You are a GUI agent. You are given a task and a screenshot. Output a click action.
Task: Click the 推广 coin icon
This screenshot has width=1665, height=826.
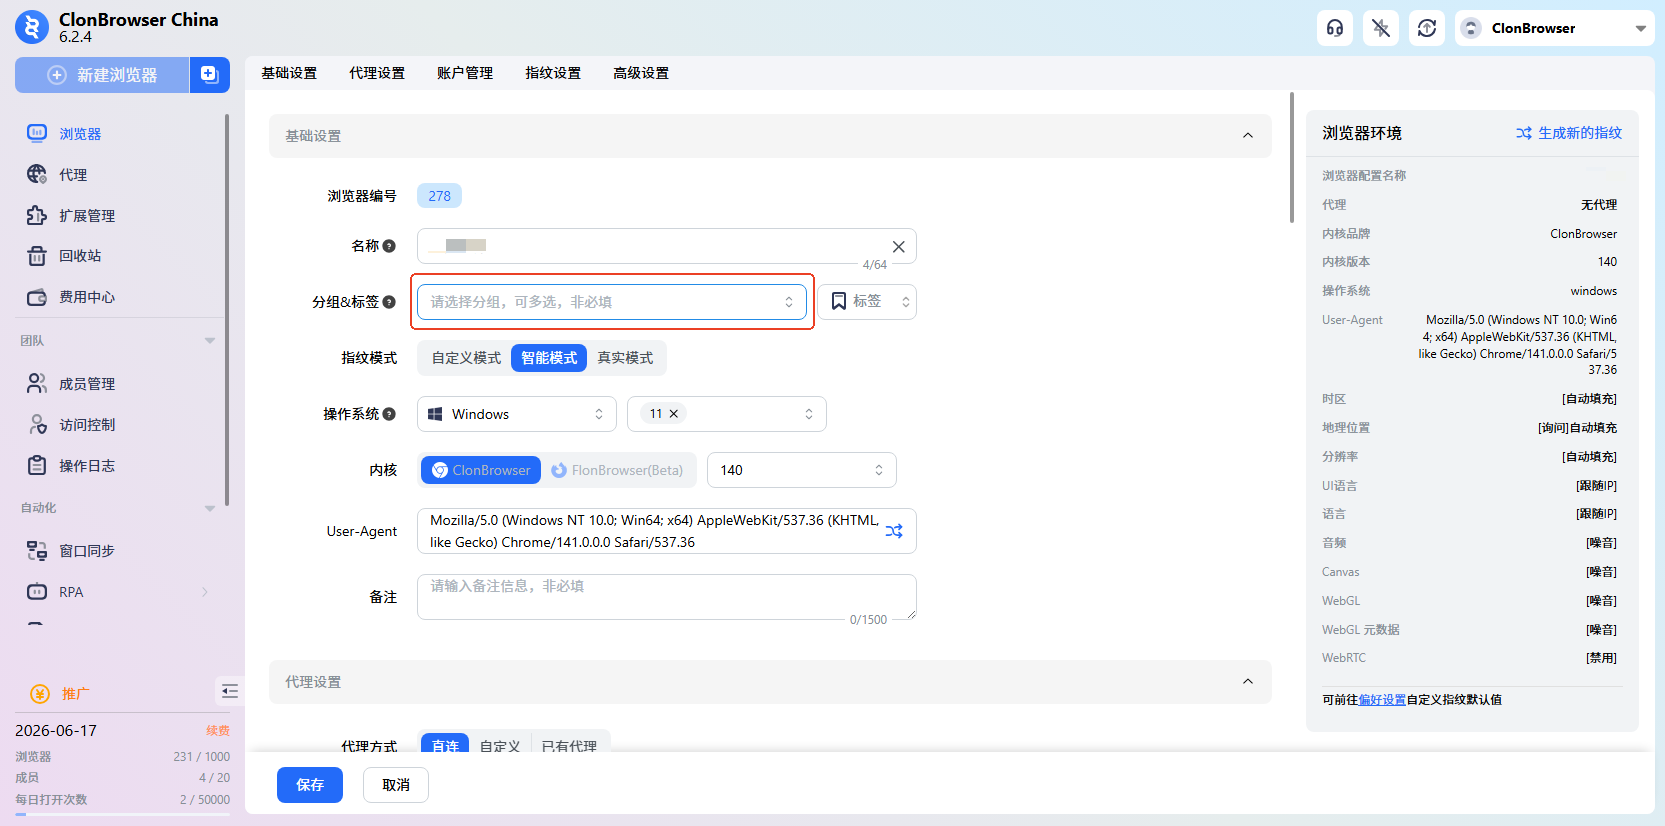click(40, 694)
